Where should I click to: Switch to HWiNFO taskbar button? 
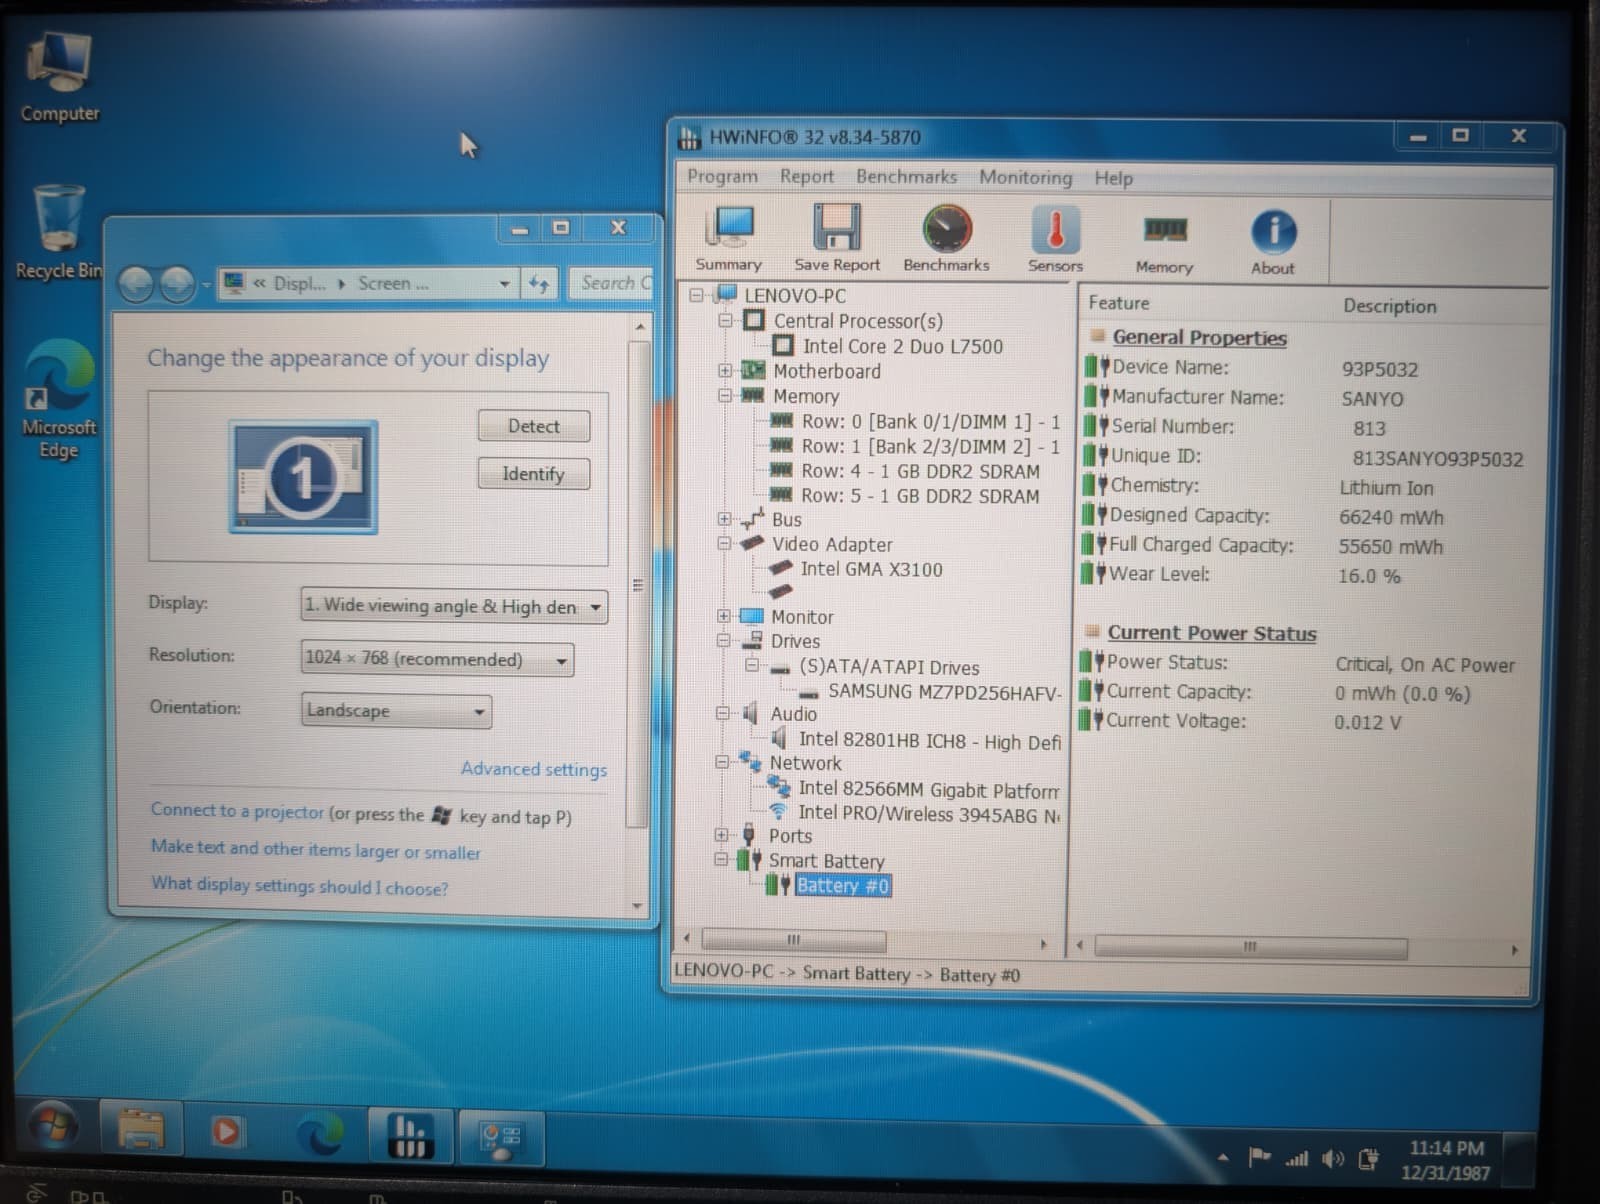[411, 1135]
